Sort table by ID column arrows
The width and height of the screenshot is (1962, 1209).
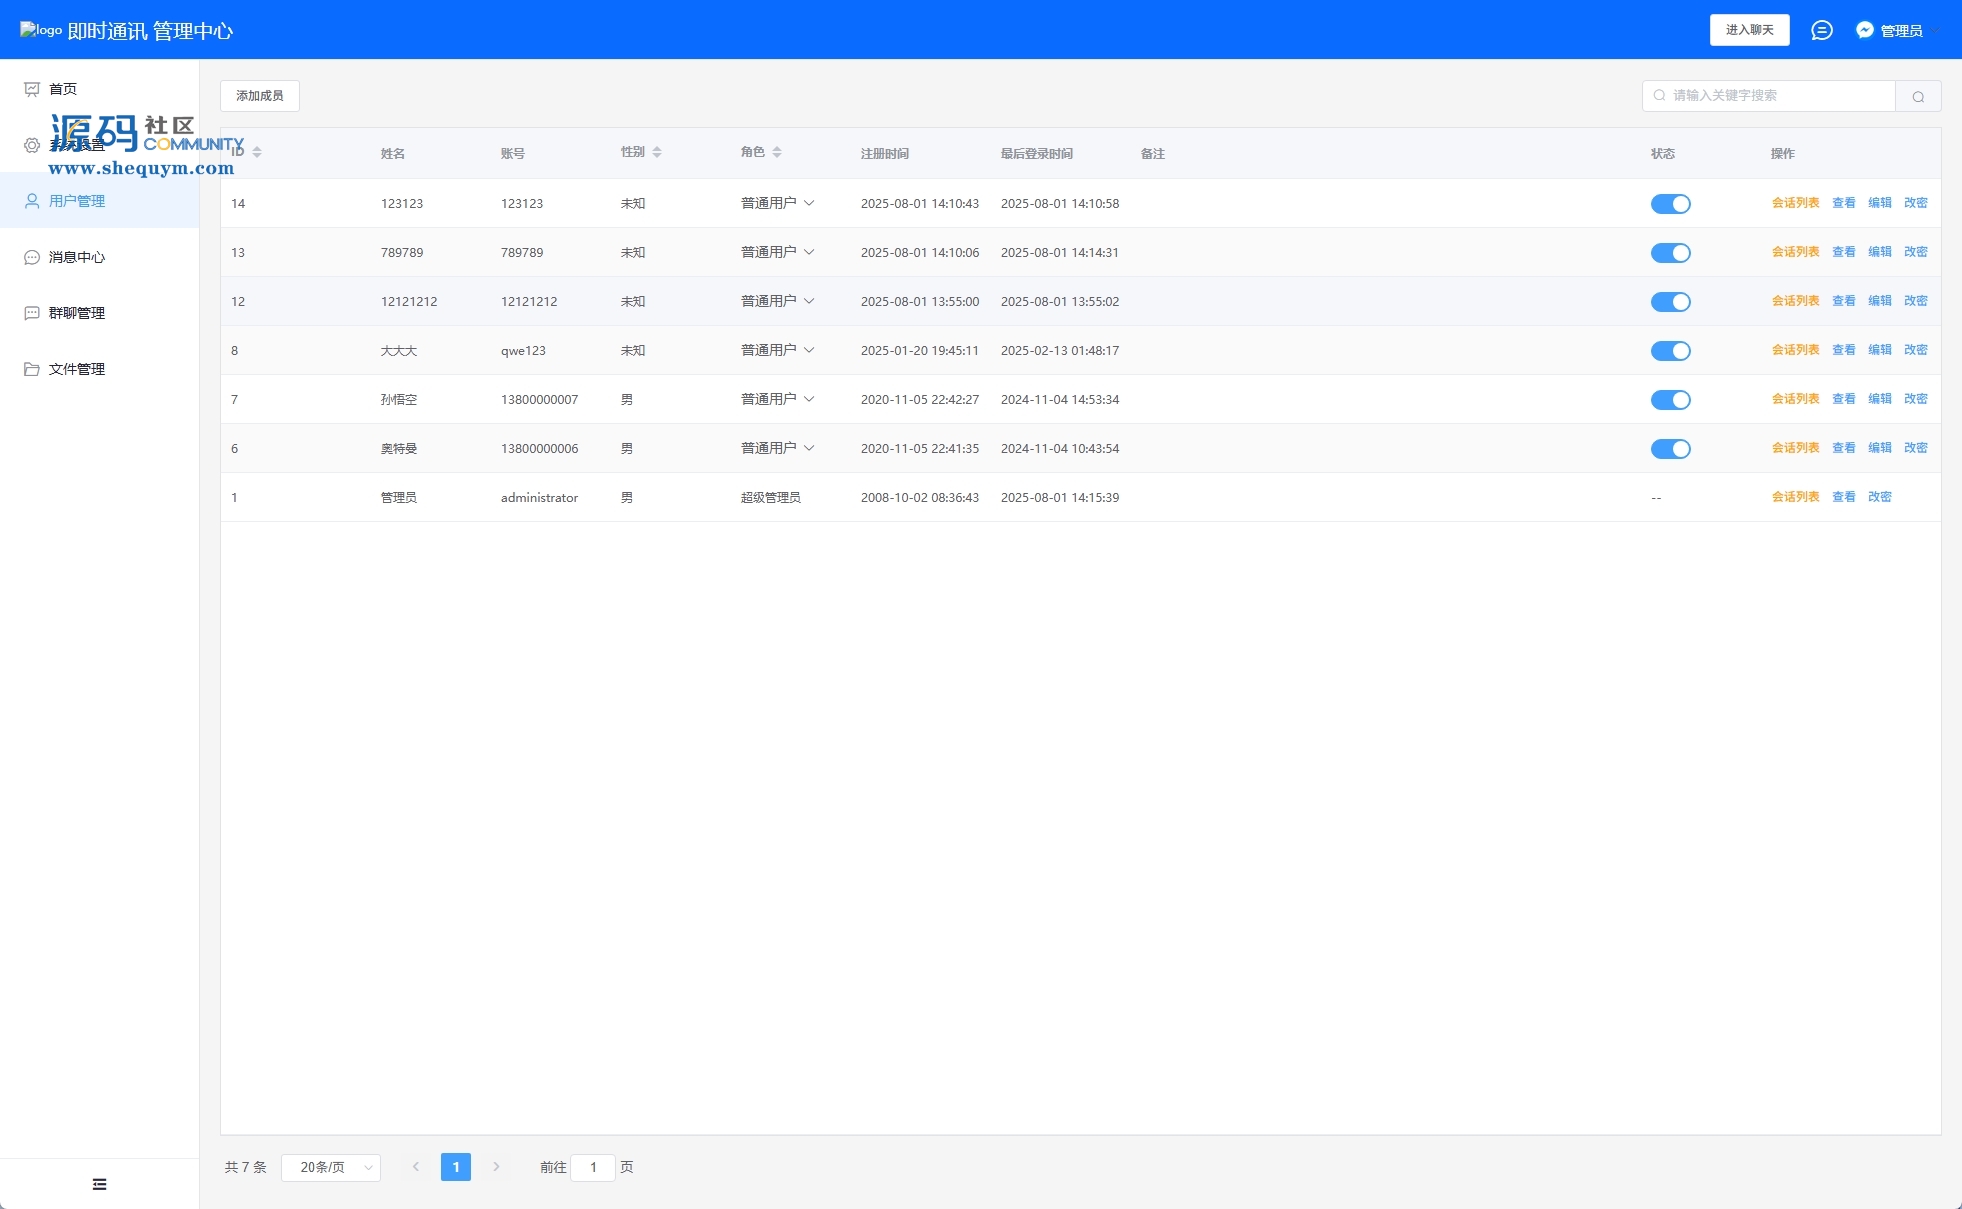coord(257,152)
